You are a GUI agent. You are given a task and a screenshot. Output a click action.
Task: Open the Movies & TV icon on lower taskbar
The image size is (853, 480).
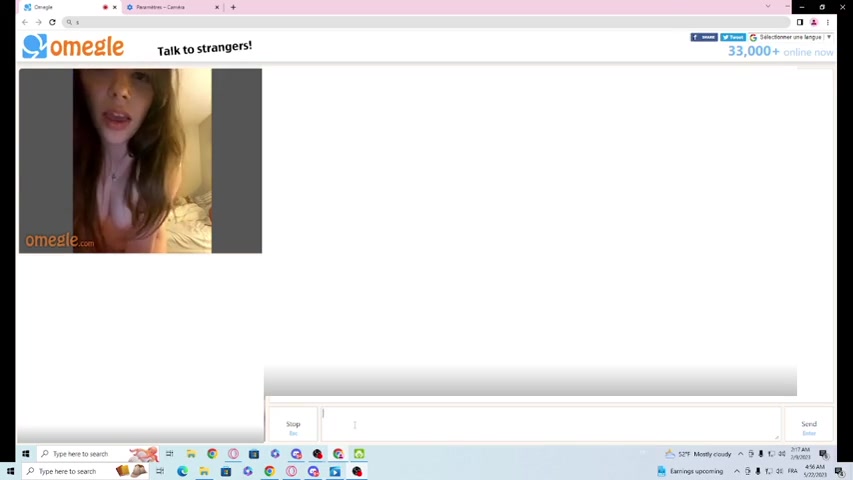[335, 471]
